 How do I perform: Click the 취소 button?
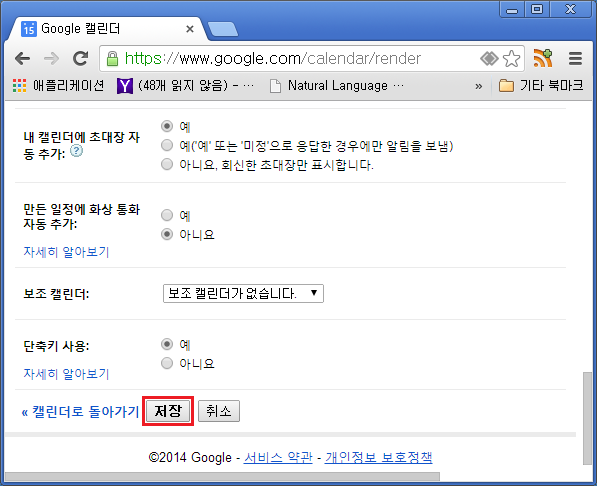pyautogui.click(x=219, y=411)
